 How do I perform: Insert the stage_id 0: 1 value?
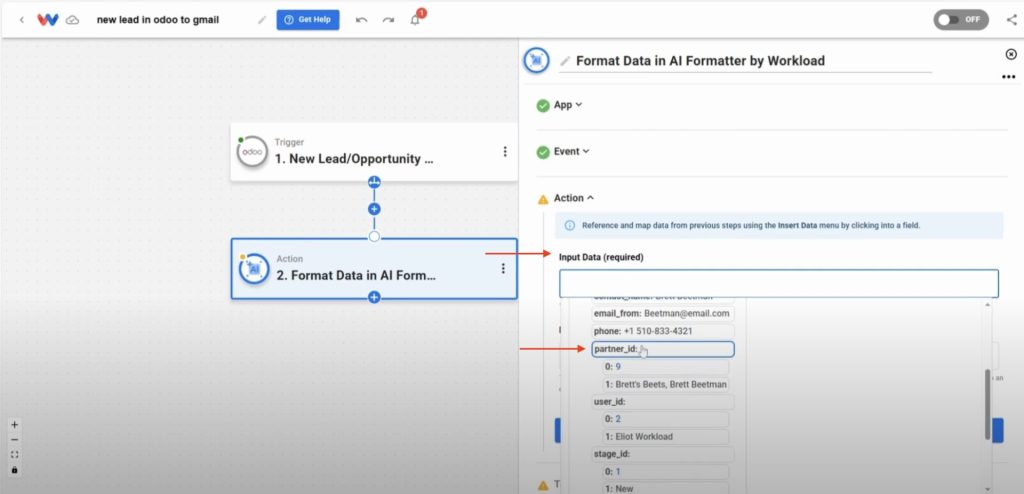(665, 471)
